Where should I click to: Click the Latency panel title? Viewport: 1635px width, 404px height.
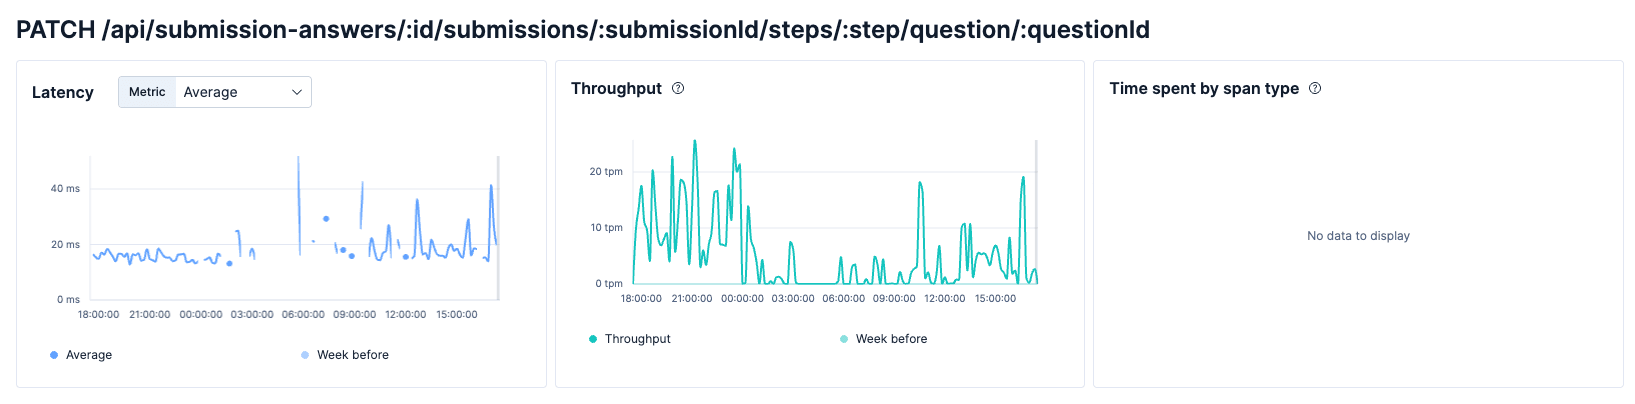click(x=63, y=92)
